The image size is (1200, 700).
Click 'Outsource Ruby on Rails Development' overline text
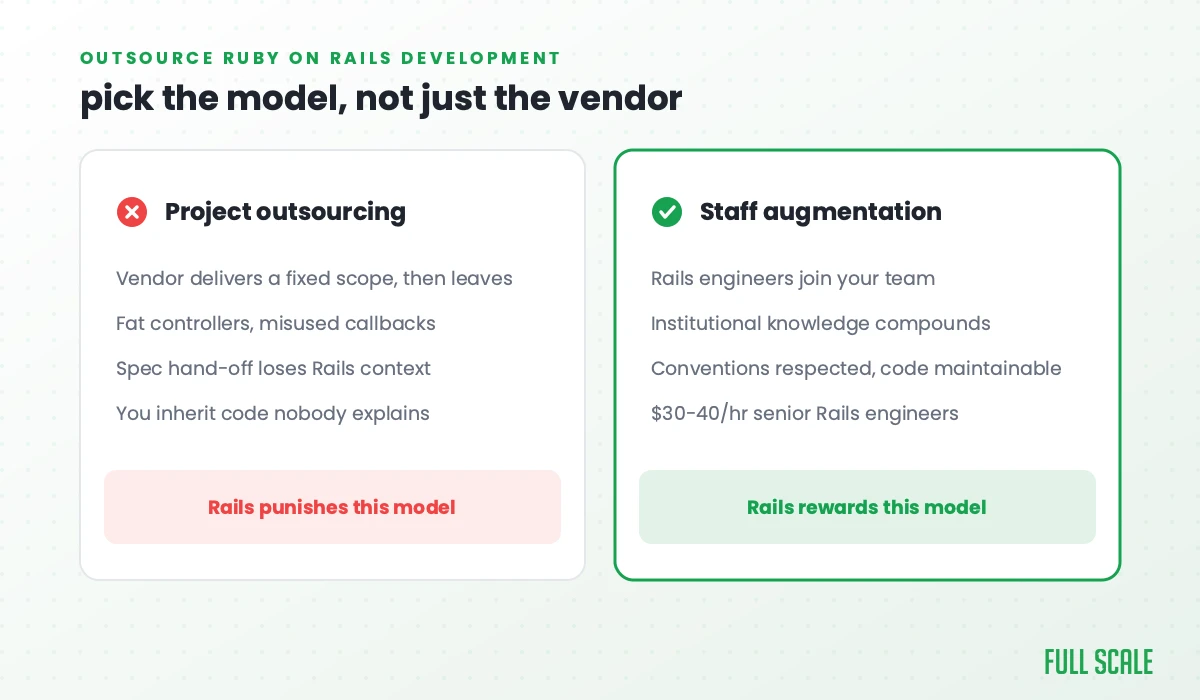321,58
